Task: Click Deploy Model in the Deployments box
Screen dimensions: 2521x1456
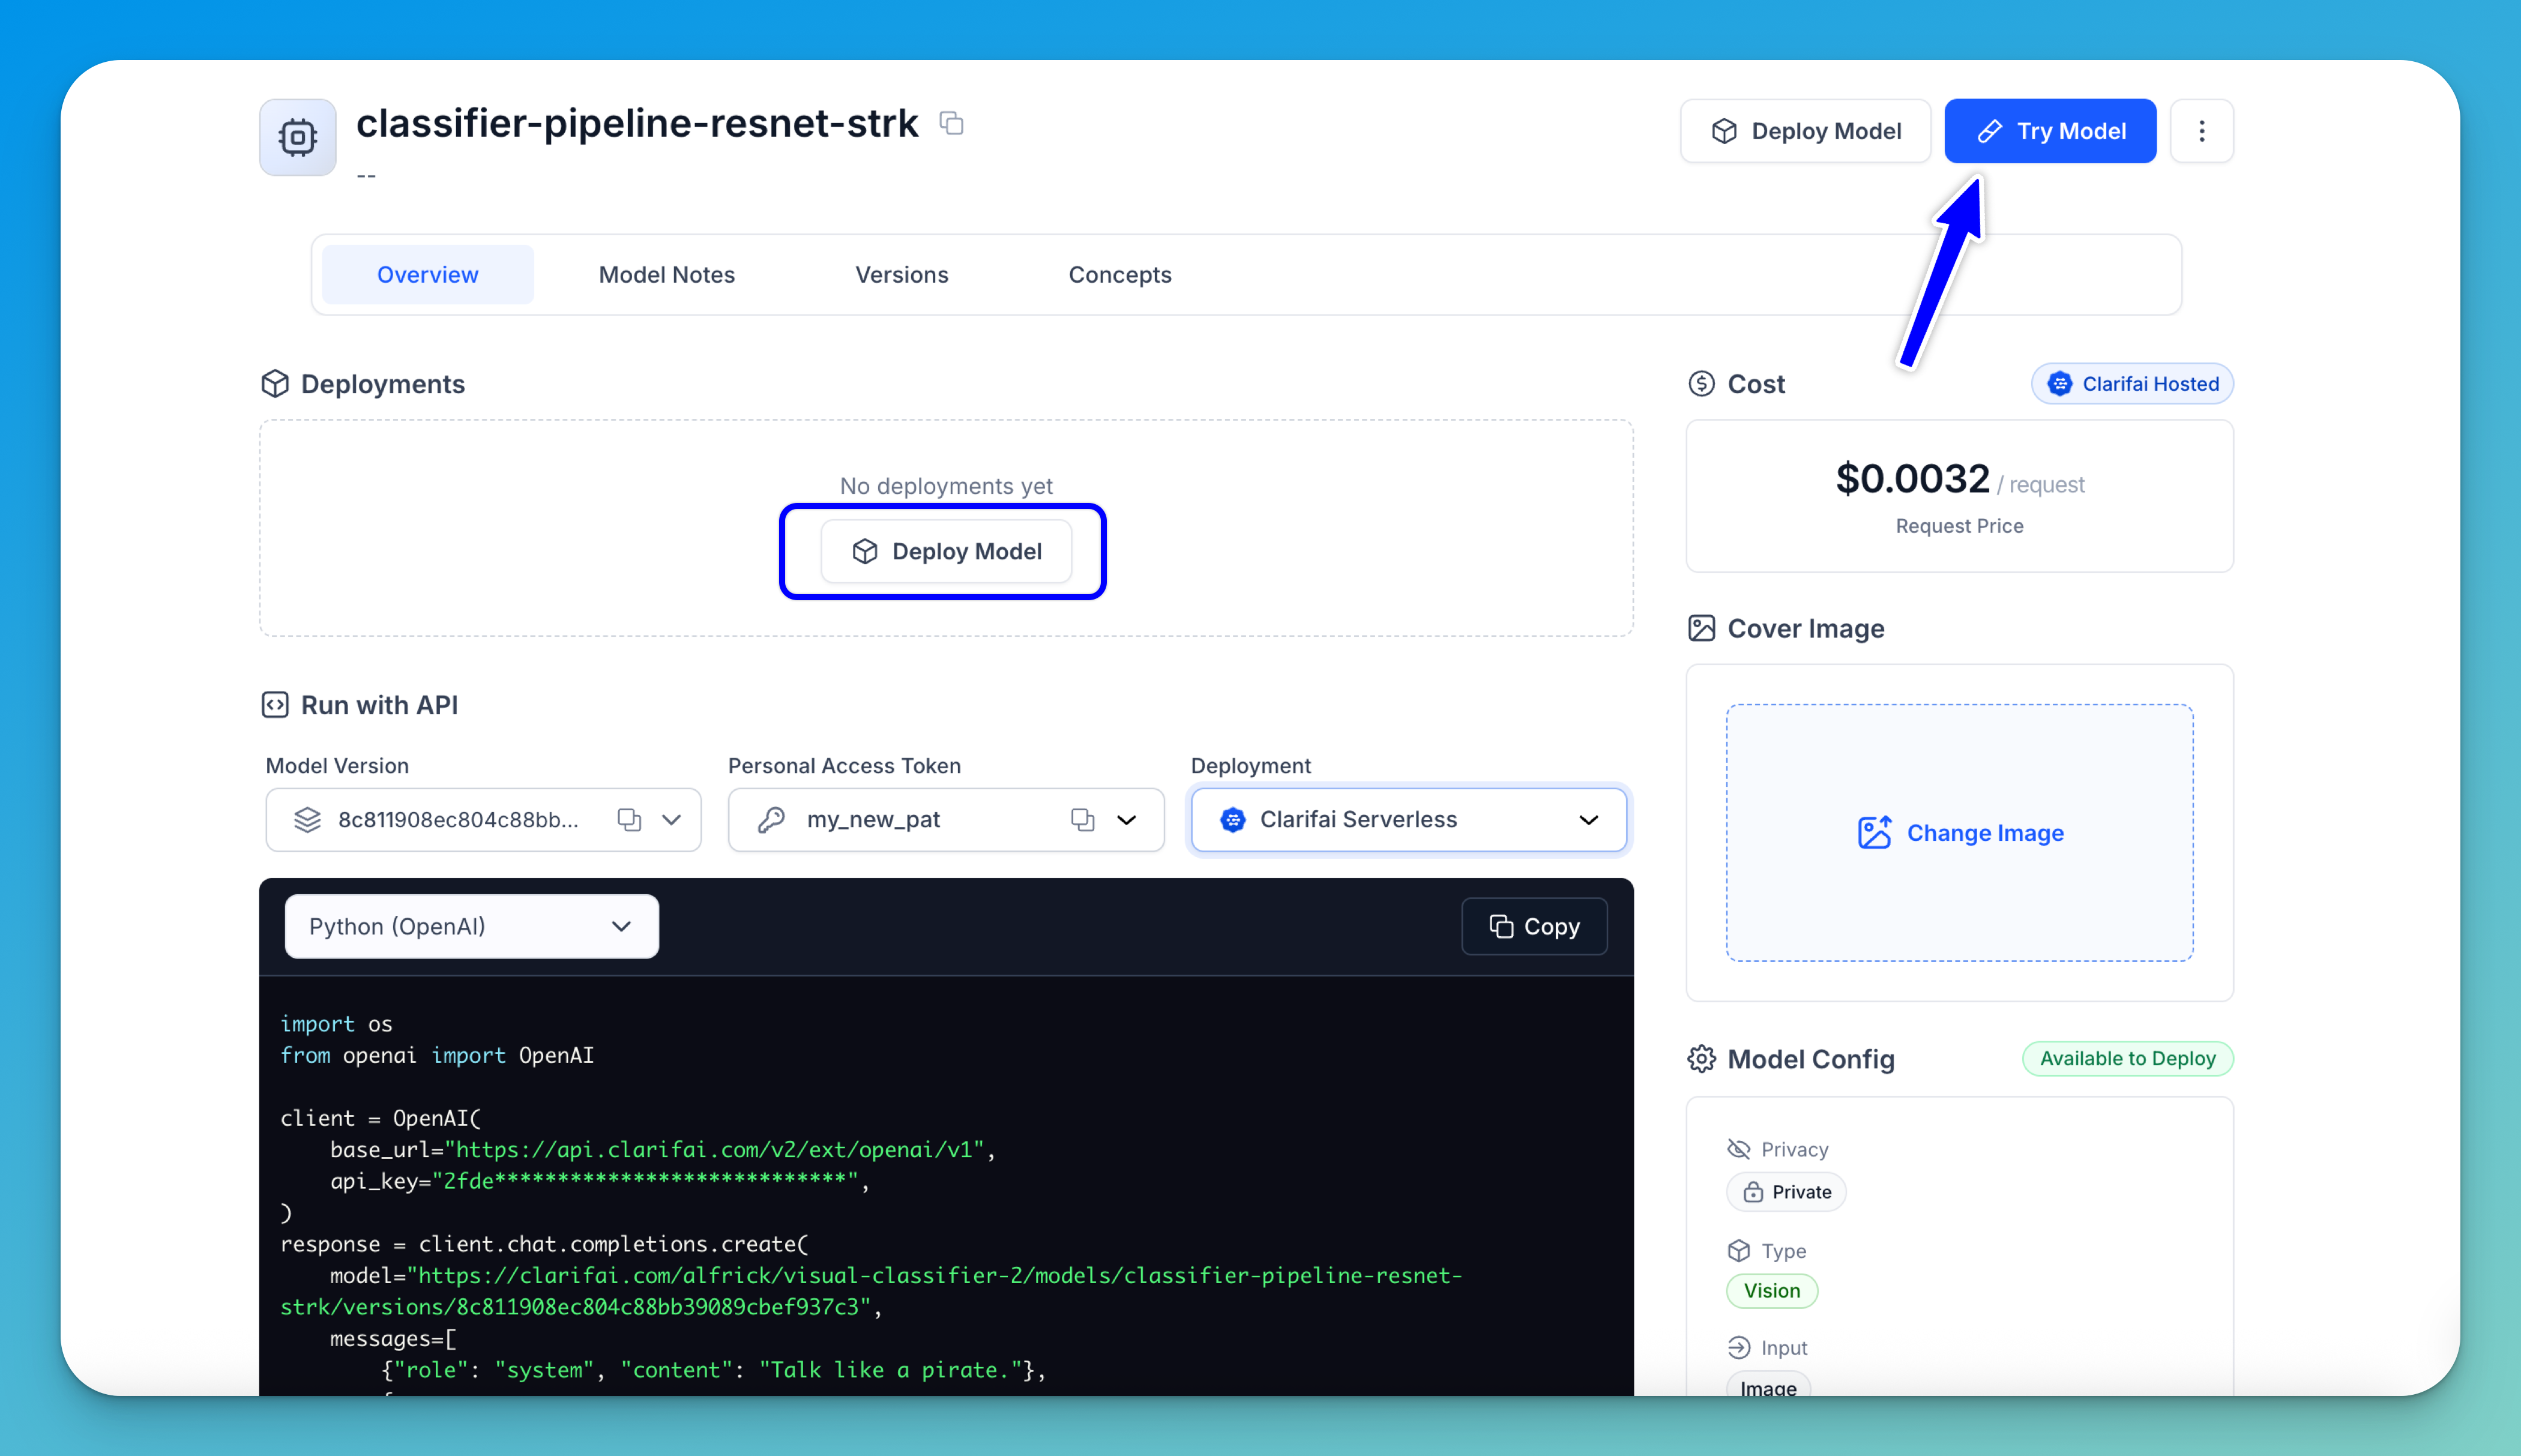Action: pyautogui.click(x=946, y=552)
